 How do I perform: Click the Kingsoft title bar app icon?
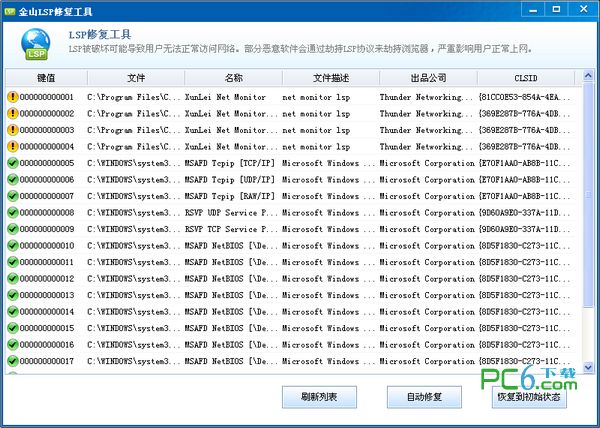(x=11, y=10)
